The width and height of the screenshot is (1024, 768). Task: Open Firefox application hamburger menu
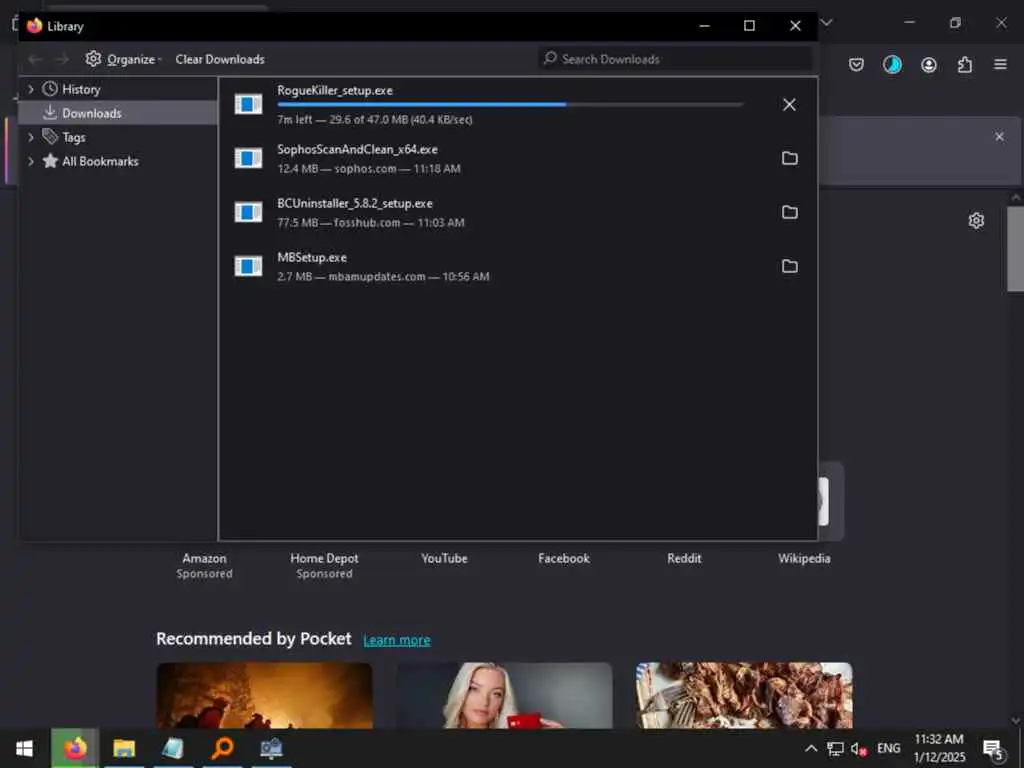1000,64
